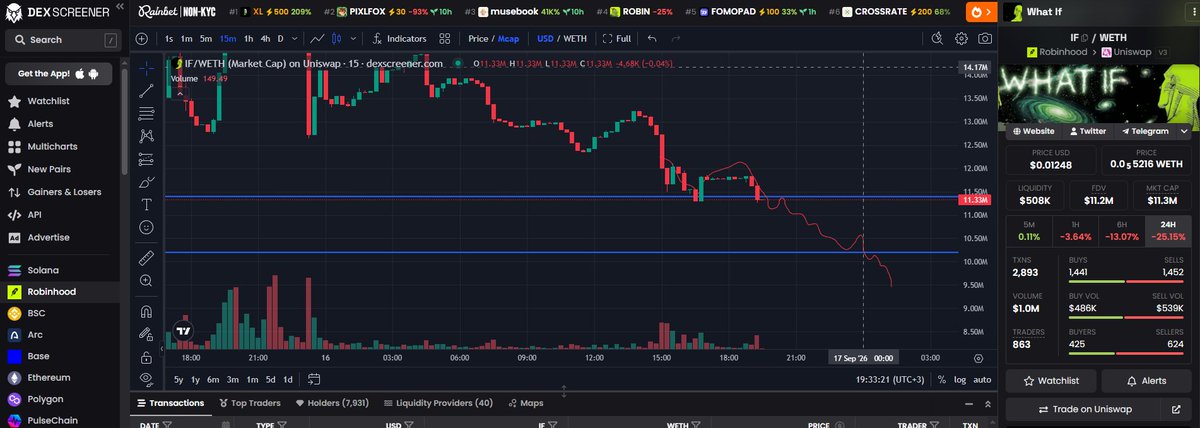Viewport: 1200px width, 428px height.
Task: Open the time interval dropdown arrow
Action: pyautogui.click(x=294, y=39)
